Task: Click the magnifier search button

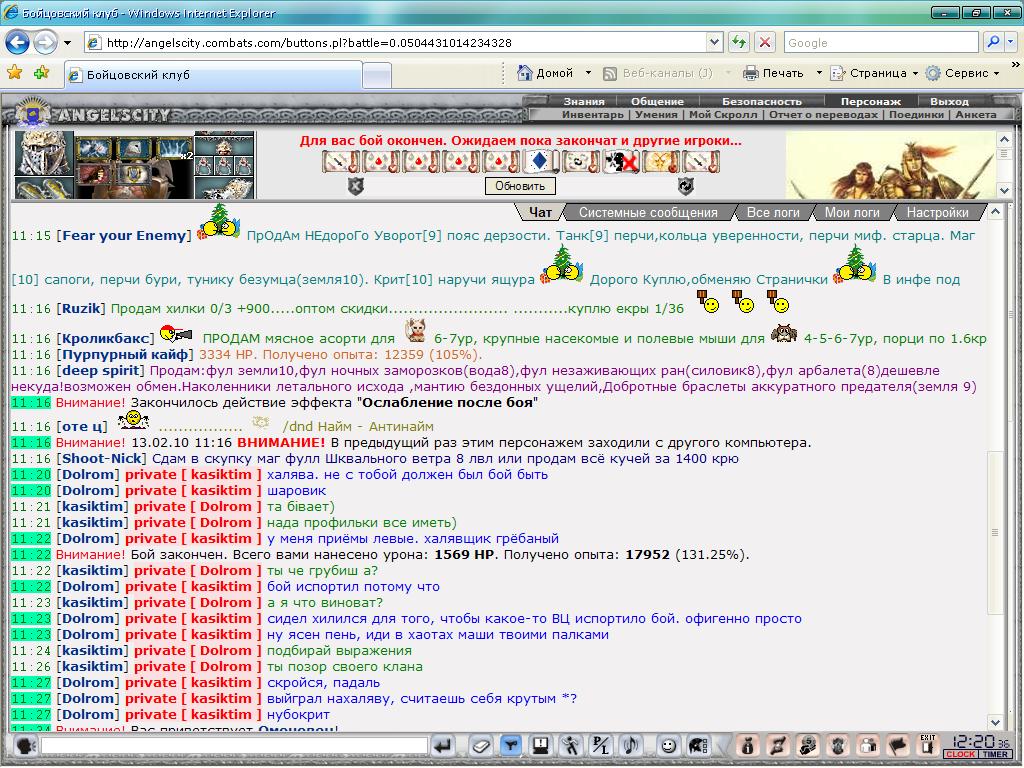Action: pos(993,42)
